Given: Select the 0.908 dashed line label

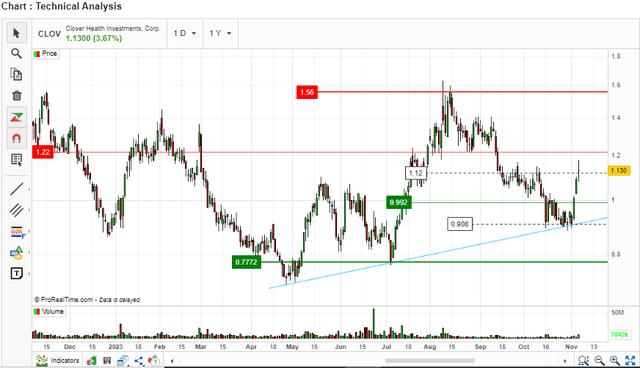Looking at the screenshot, I should 460,224.
